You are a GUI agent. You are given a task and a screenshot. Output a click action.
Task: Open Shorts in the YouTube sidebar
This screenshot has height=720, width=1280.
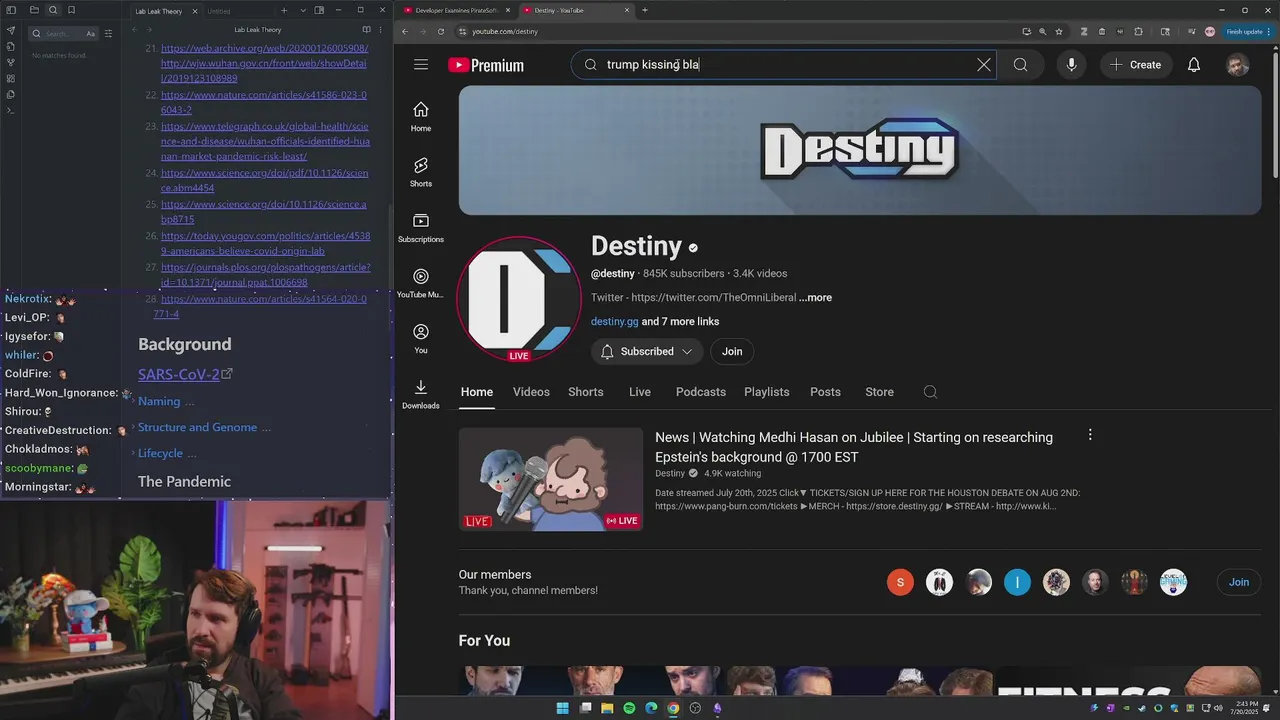click(x=421, y=172)
